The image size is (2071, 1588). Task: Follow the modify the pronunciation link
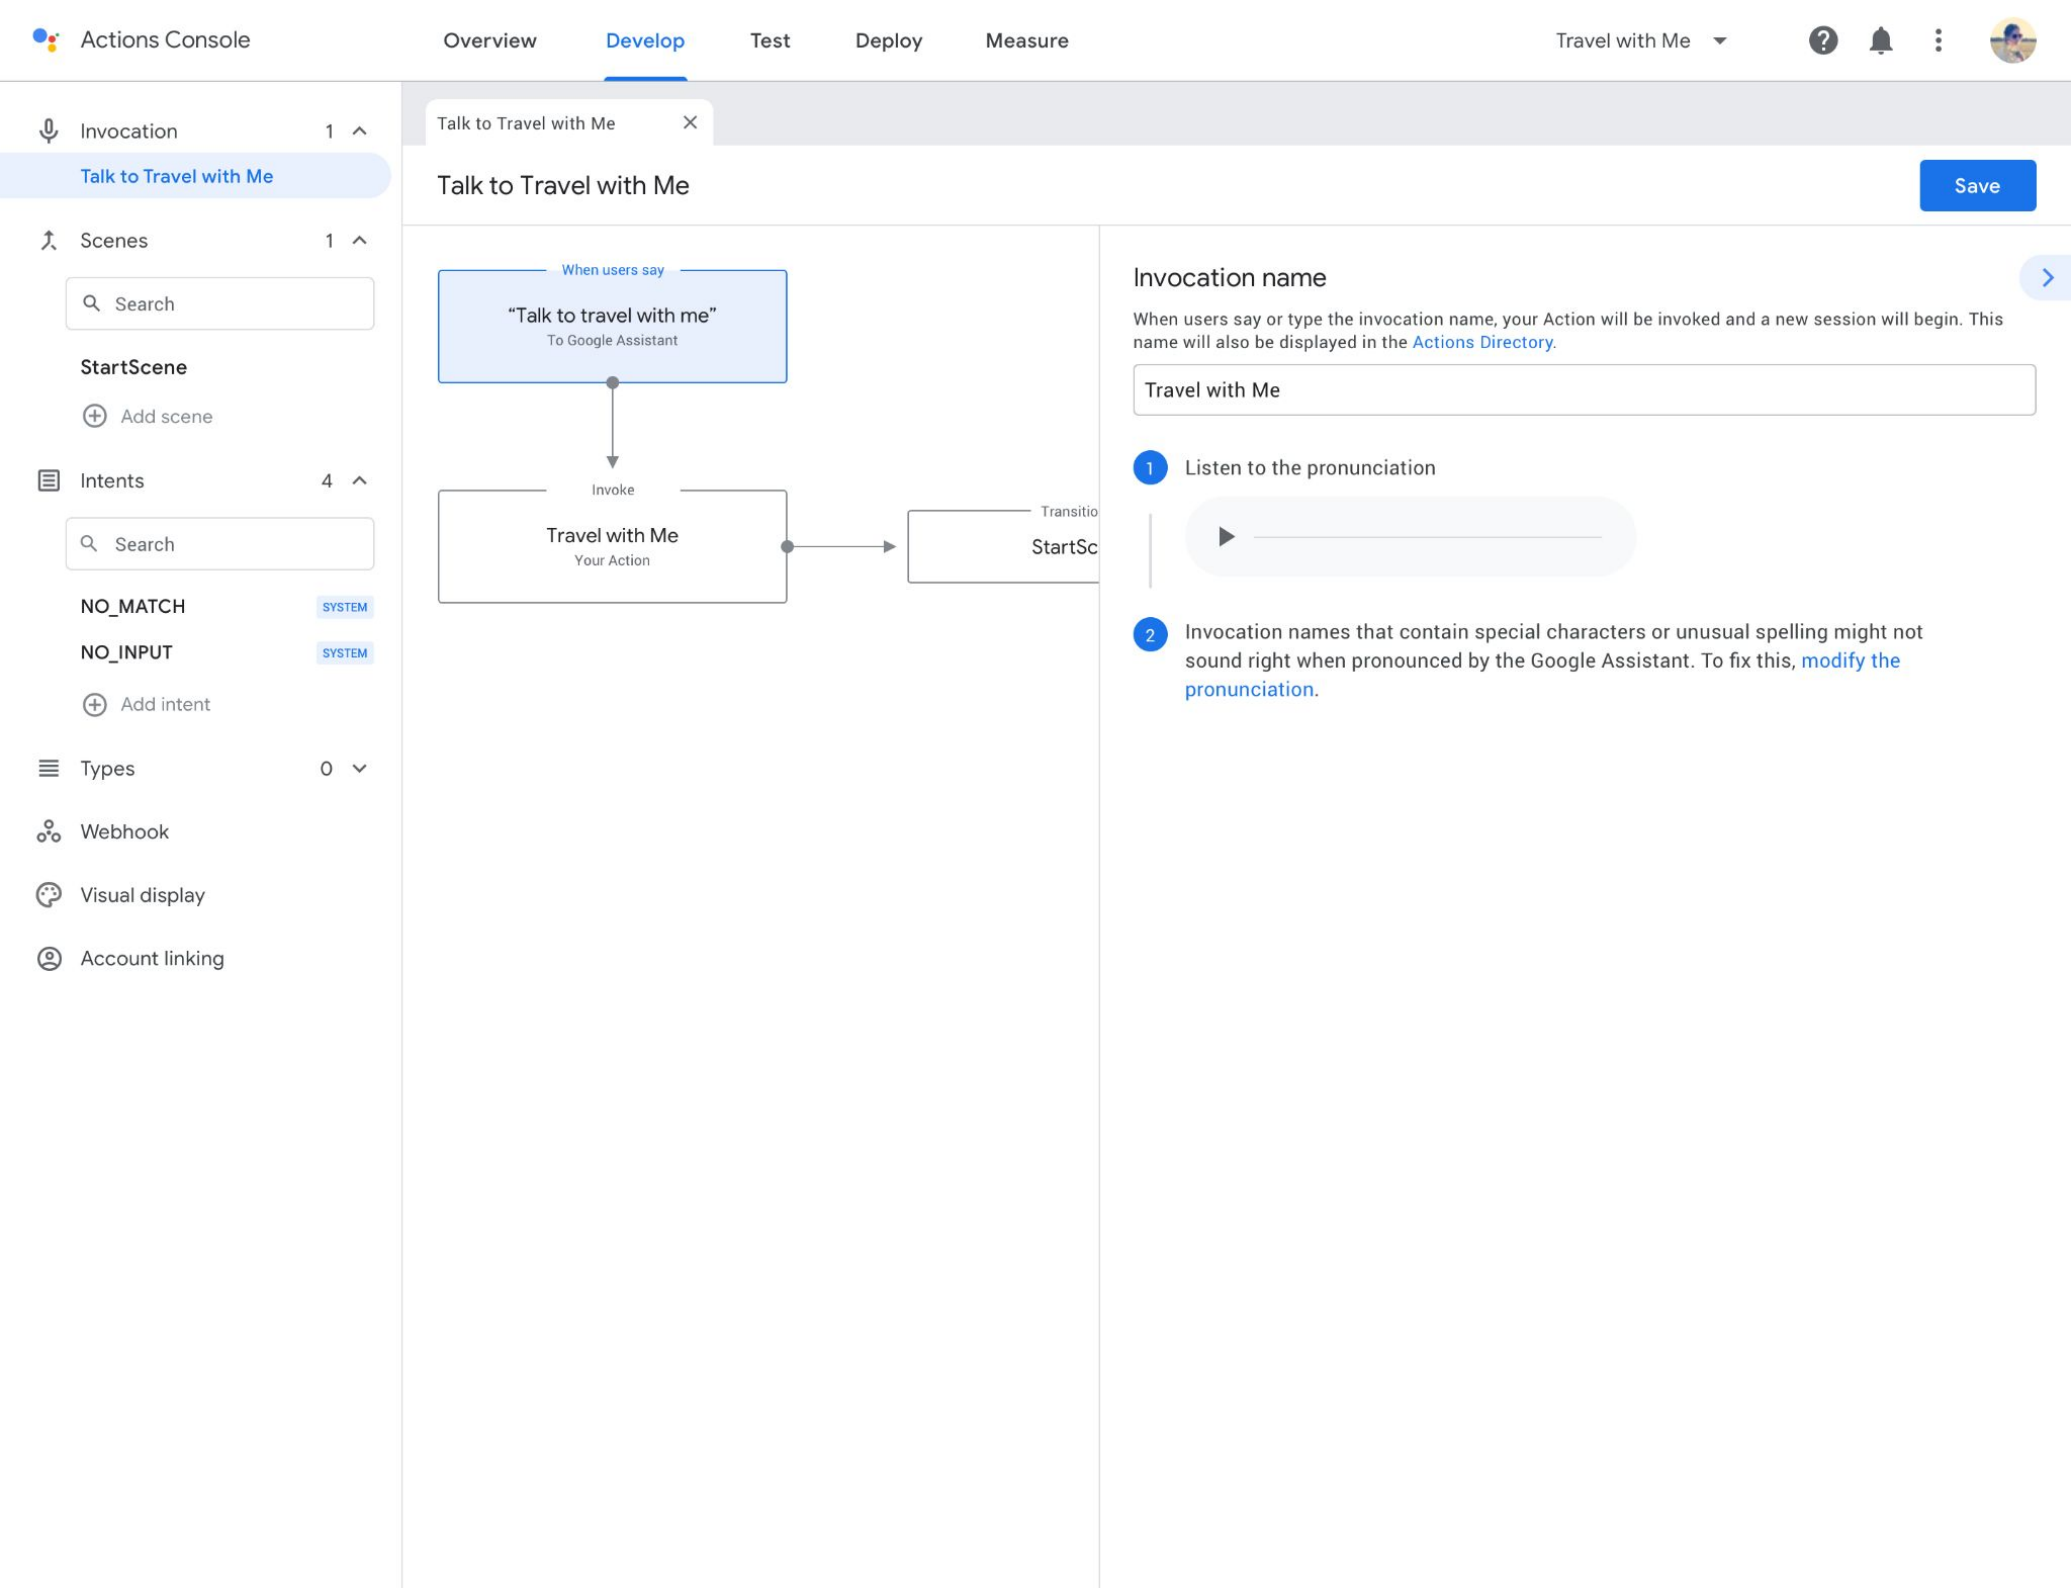coord(1541,674)
